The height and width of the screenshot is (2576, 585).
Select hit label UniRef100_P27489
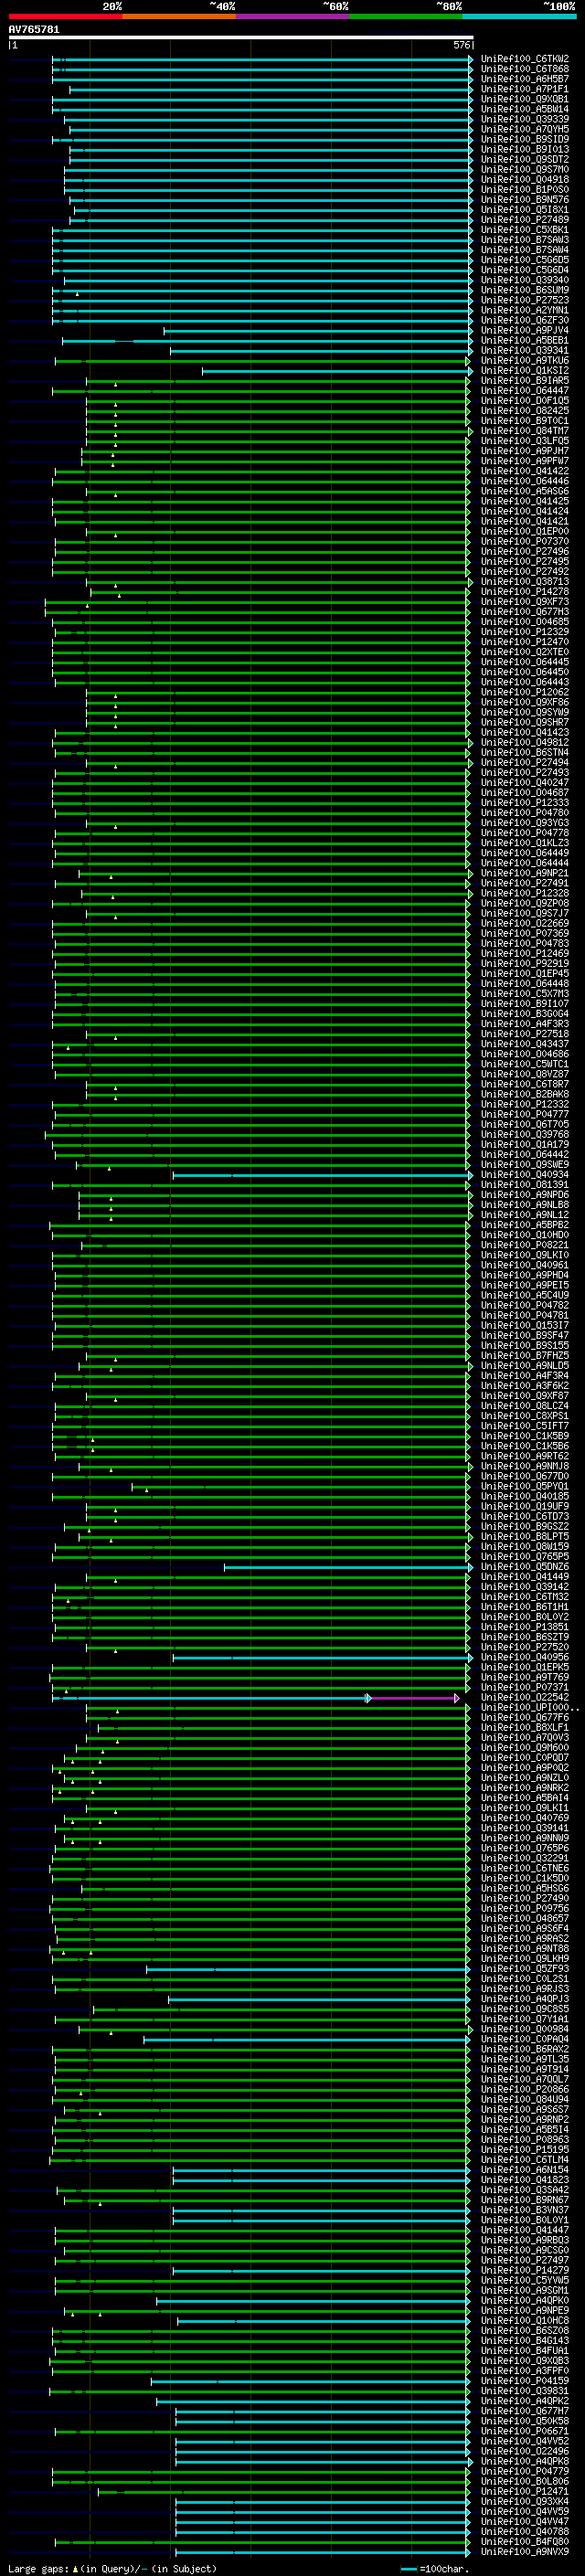(x=525, y=220)
